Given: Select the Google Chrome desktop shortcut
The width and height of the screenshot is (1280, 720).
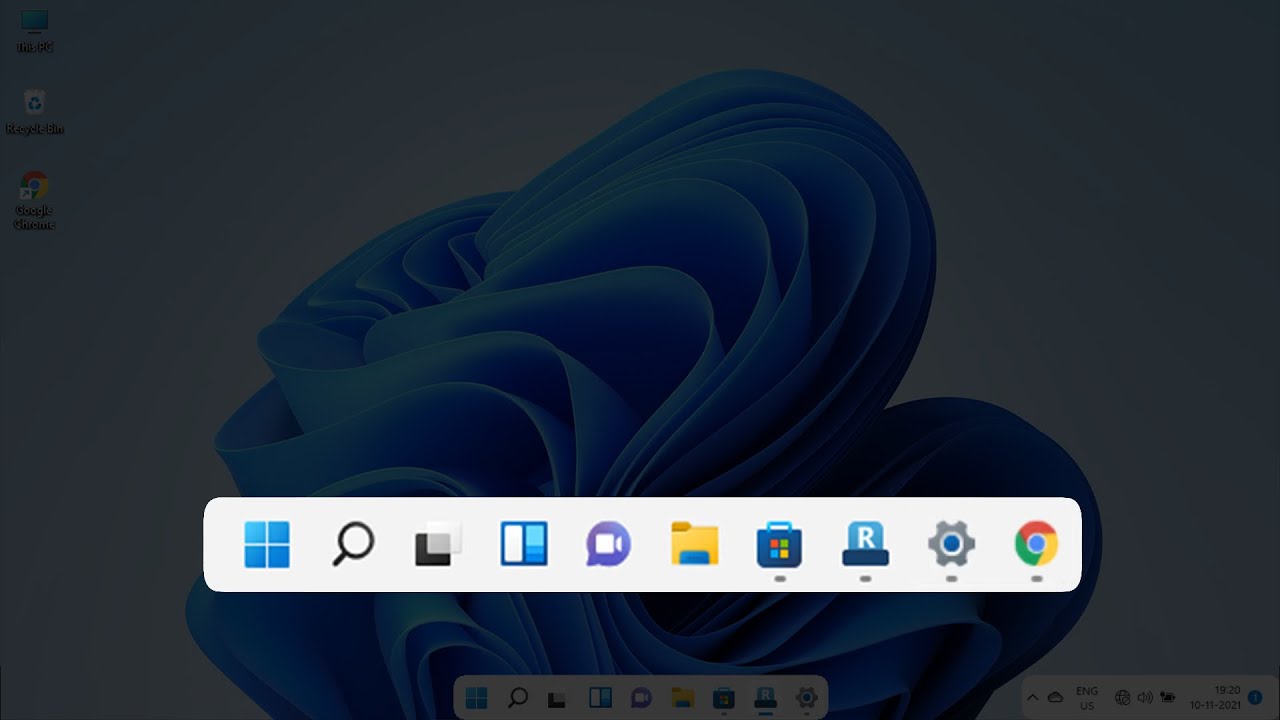Looking at the screenshot, I should pos(34,201).
